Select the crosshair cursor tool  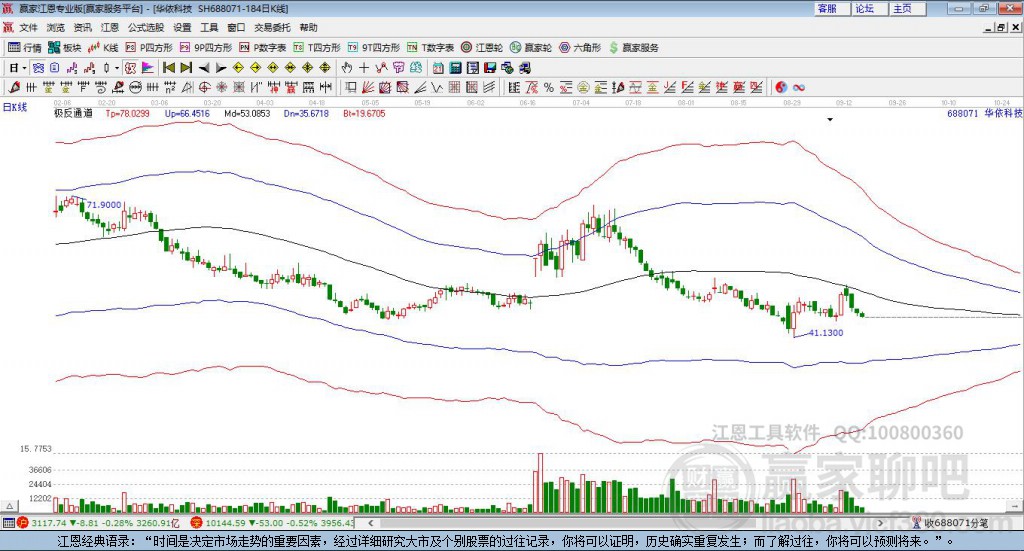pos(364,68)
